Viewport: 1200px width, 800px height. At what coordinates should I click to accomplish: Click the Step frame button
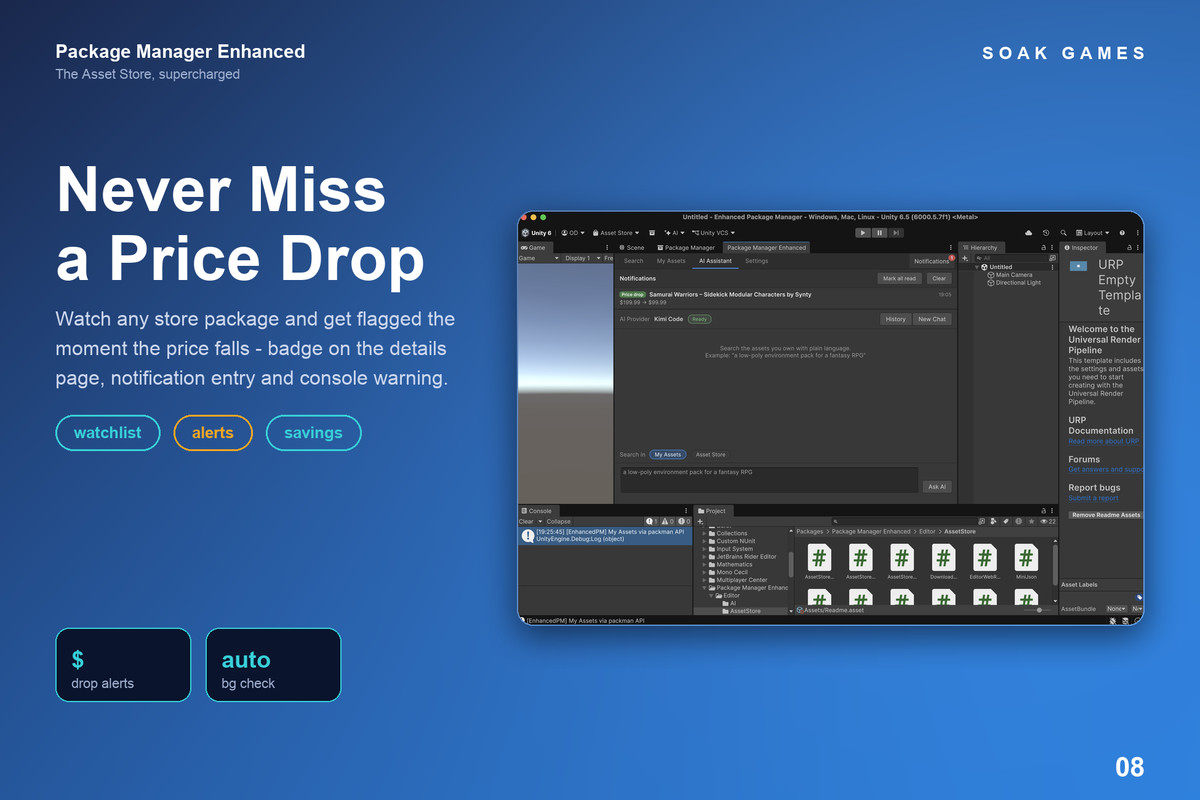click(896, 233)
